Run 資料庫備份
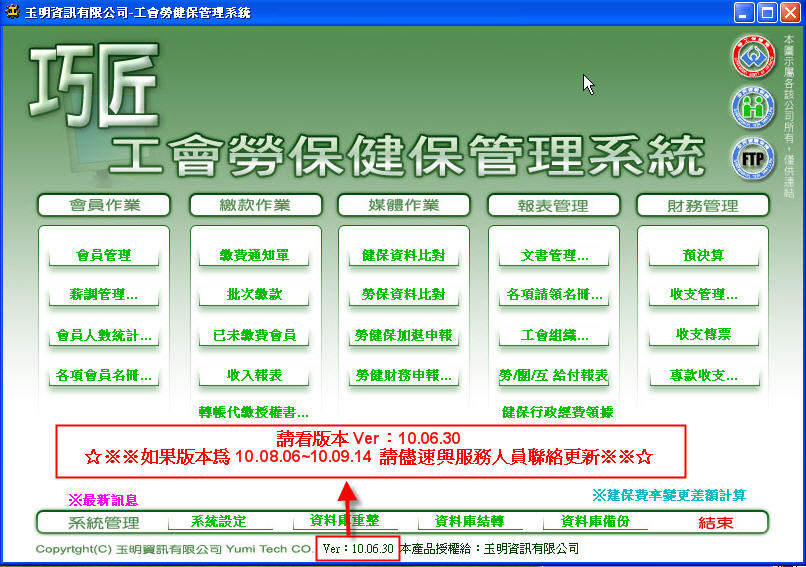The width and height of the screenshot is (806, 567). point(595,521)
